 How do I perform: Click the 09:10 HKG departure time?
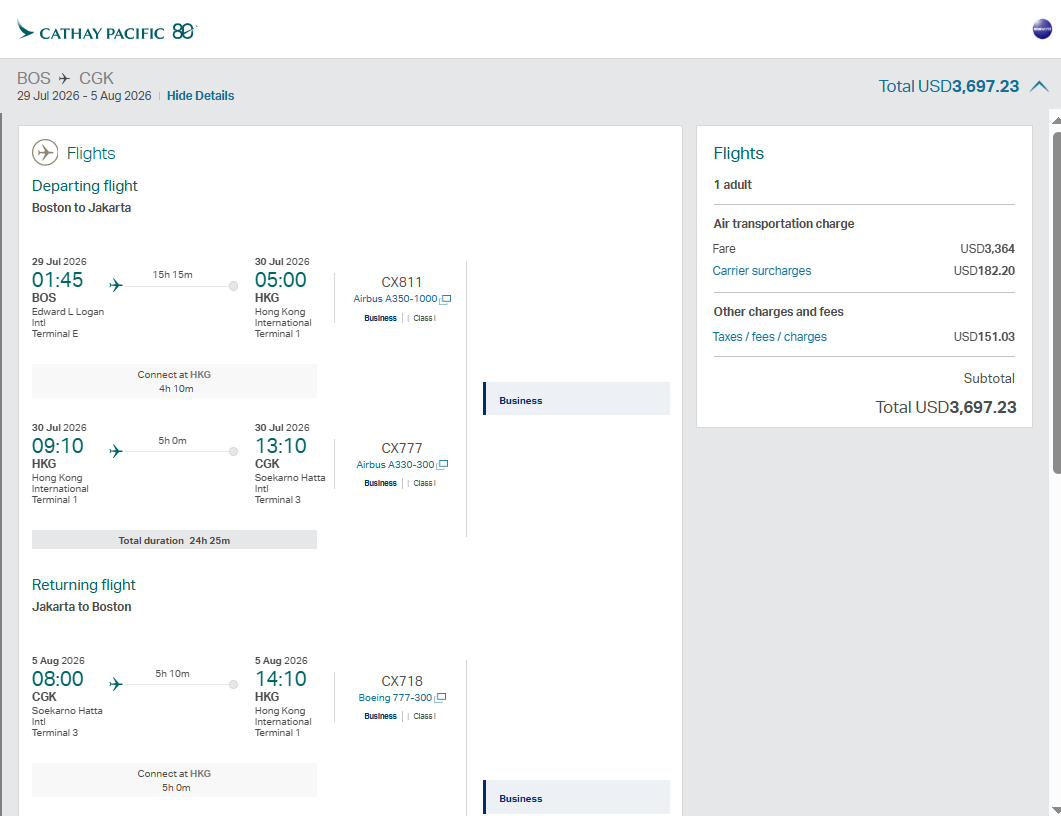(58, 445)
